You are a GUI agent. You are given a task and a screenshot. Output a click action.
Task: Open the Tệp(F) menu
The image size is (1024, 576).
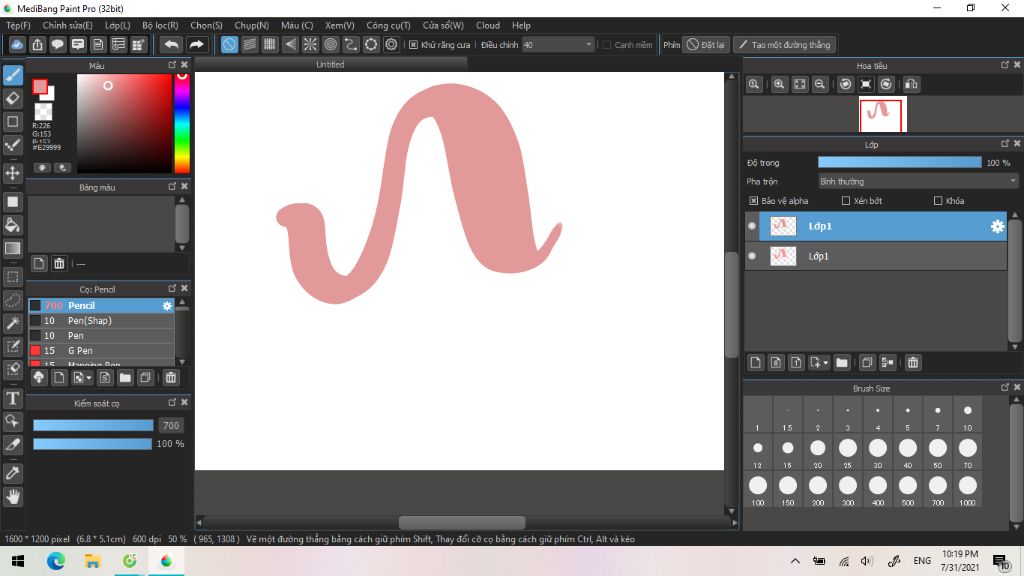point(18,25)
